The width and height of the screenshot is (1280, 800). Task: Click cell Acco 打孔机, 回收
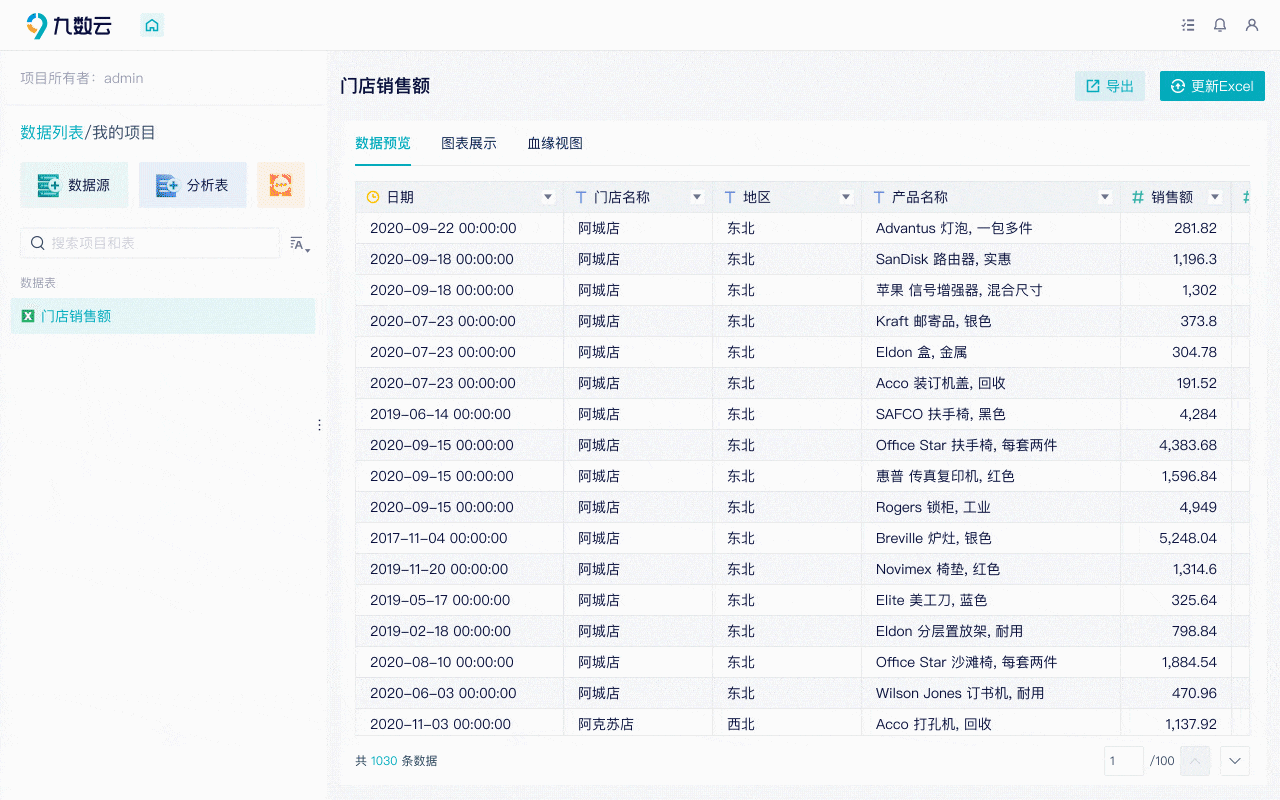tap(990, 724)
